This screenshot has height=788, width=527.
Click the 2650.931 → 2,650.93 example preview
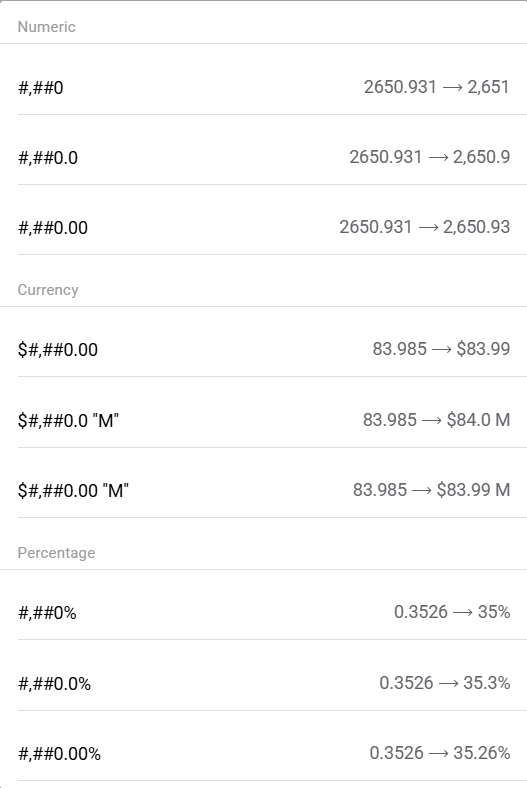coord(425,227)
